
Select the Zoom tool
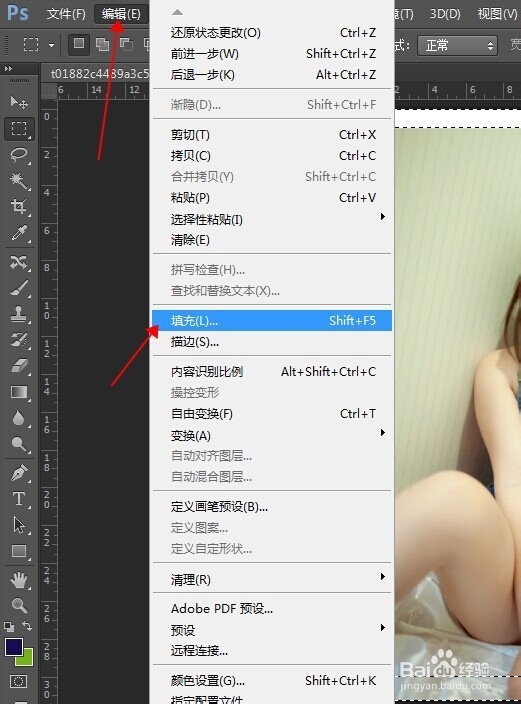tap(19, 606)
